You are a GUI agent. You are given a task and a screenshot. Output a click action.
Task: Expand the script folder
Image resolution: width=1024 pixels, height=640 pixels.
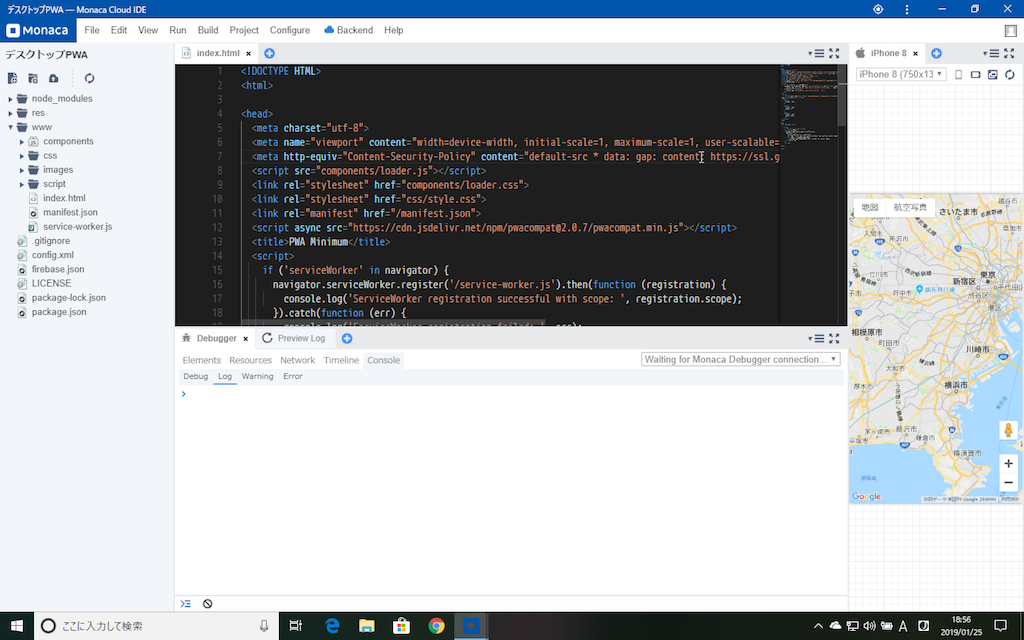(x=22, y=184)
